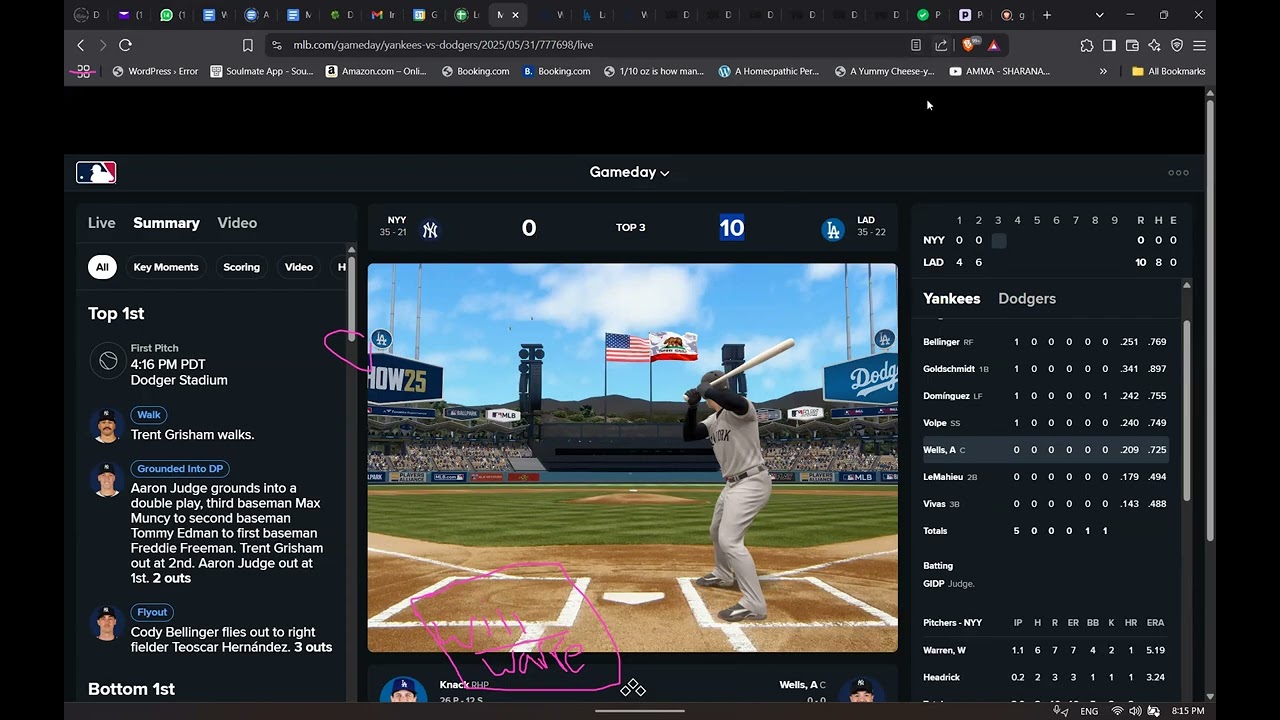Viewport: 1280px width, 720px height.
Task: Switch to the Summary tab
Action: 167,223
